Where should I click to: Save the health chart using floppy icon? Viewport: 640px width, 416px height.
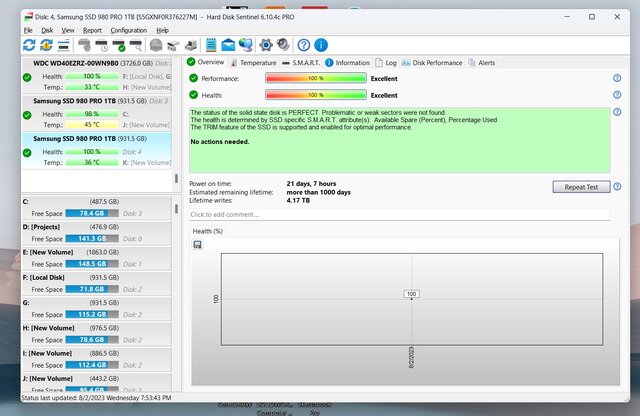(198, 244)
